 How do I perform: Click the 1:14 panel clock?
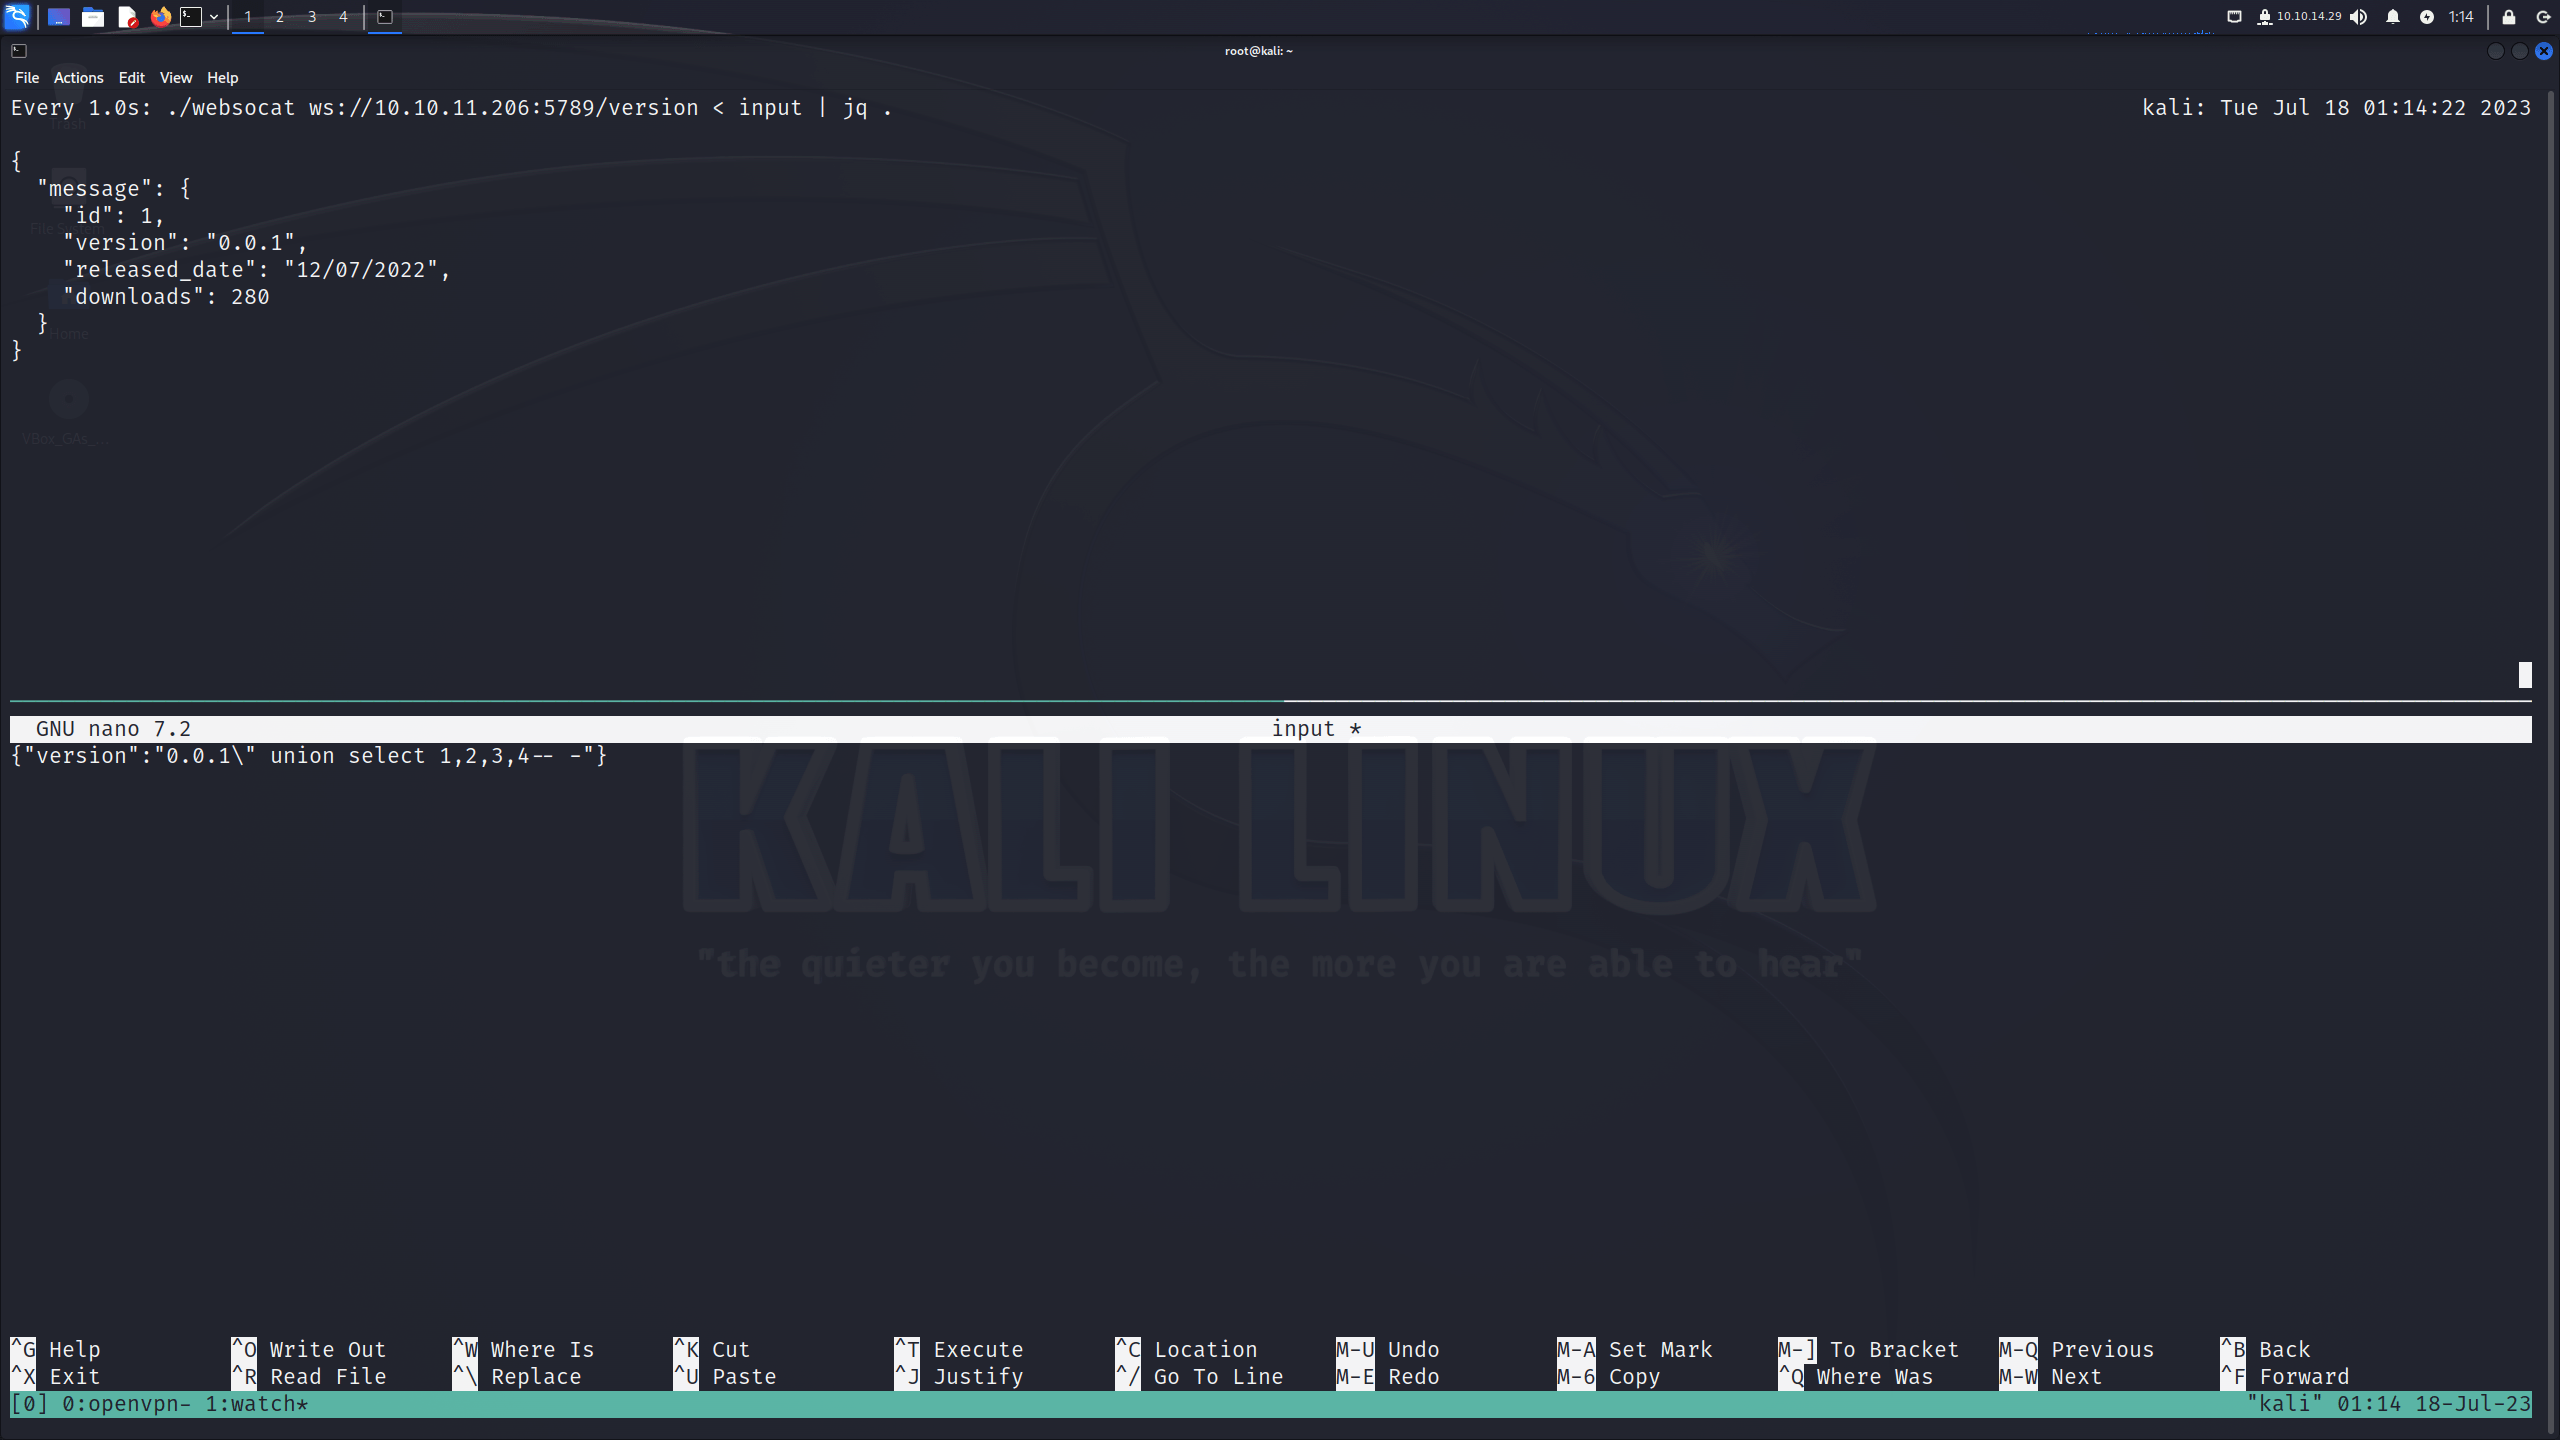tap(2461, 17)
